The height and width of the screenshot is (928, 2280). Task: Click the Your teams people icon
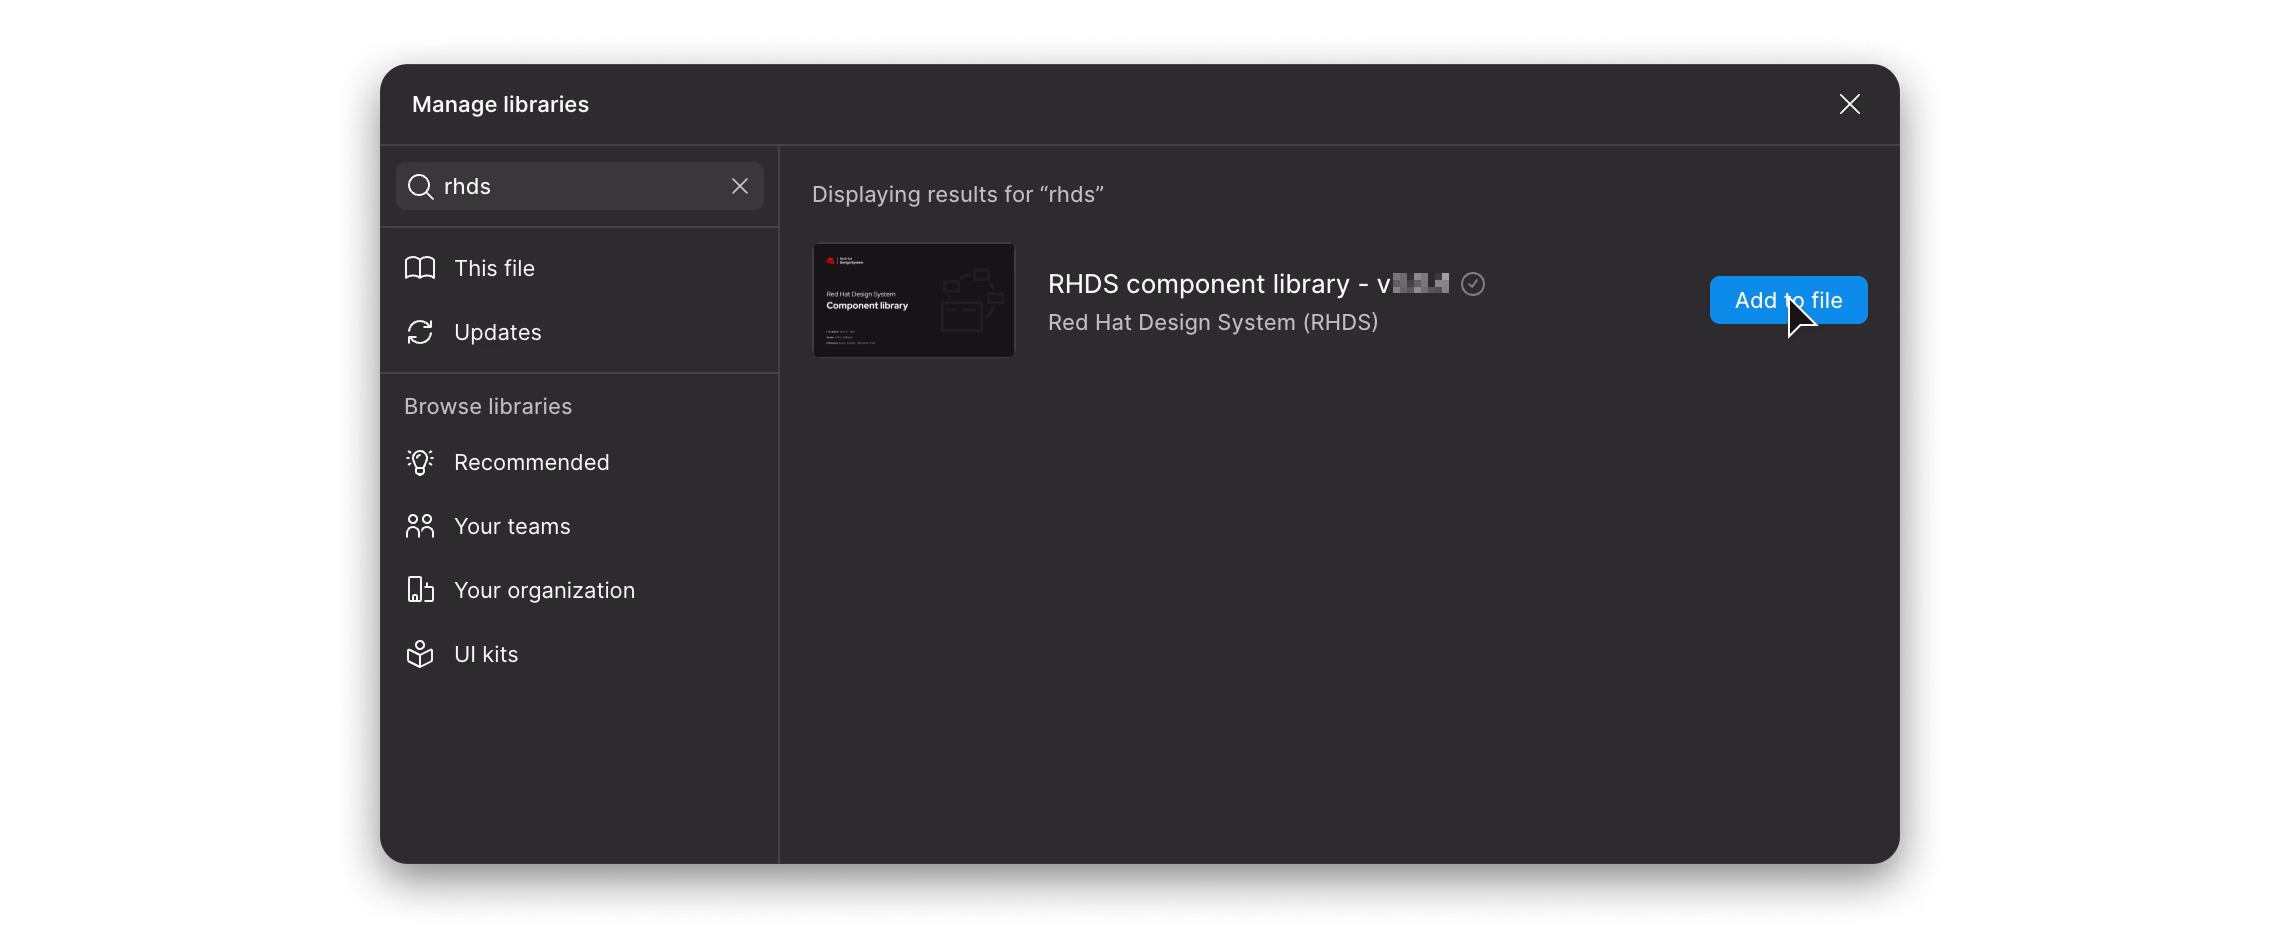(420, 526)
